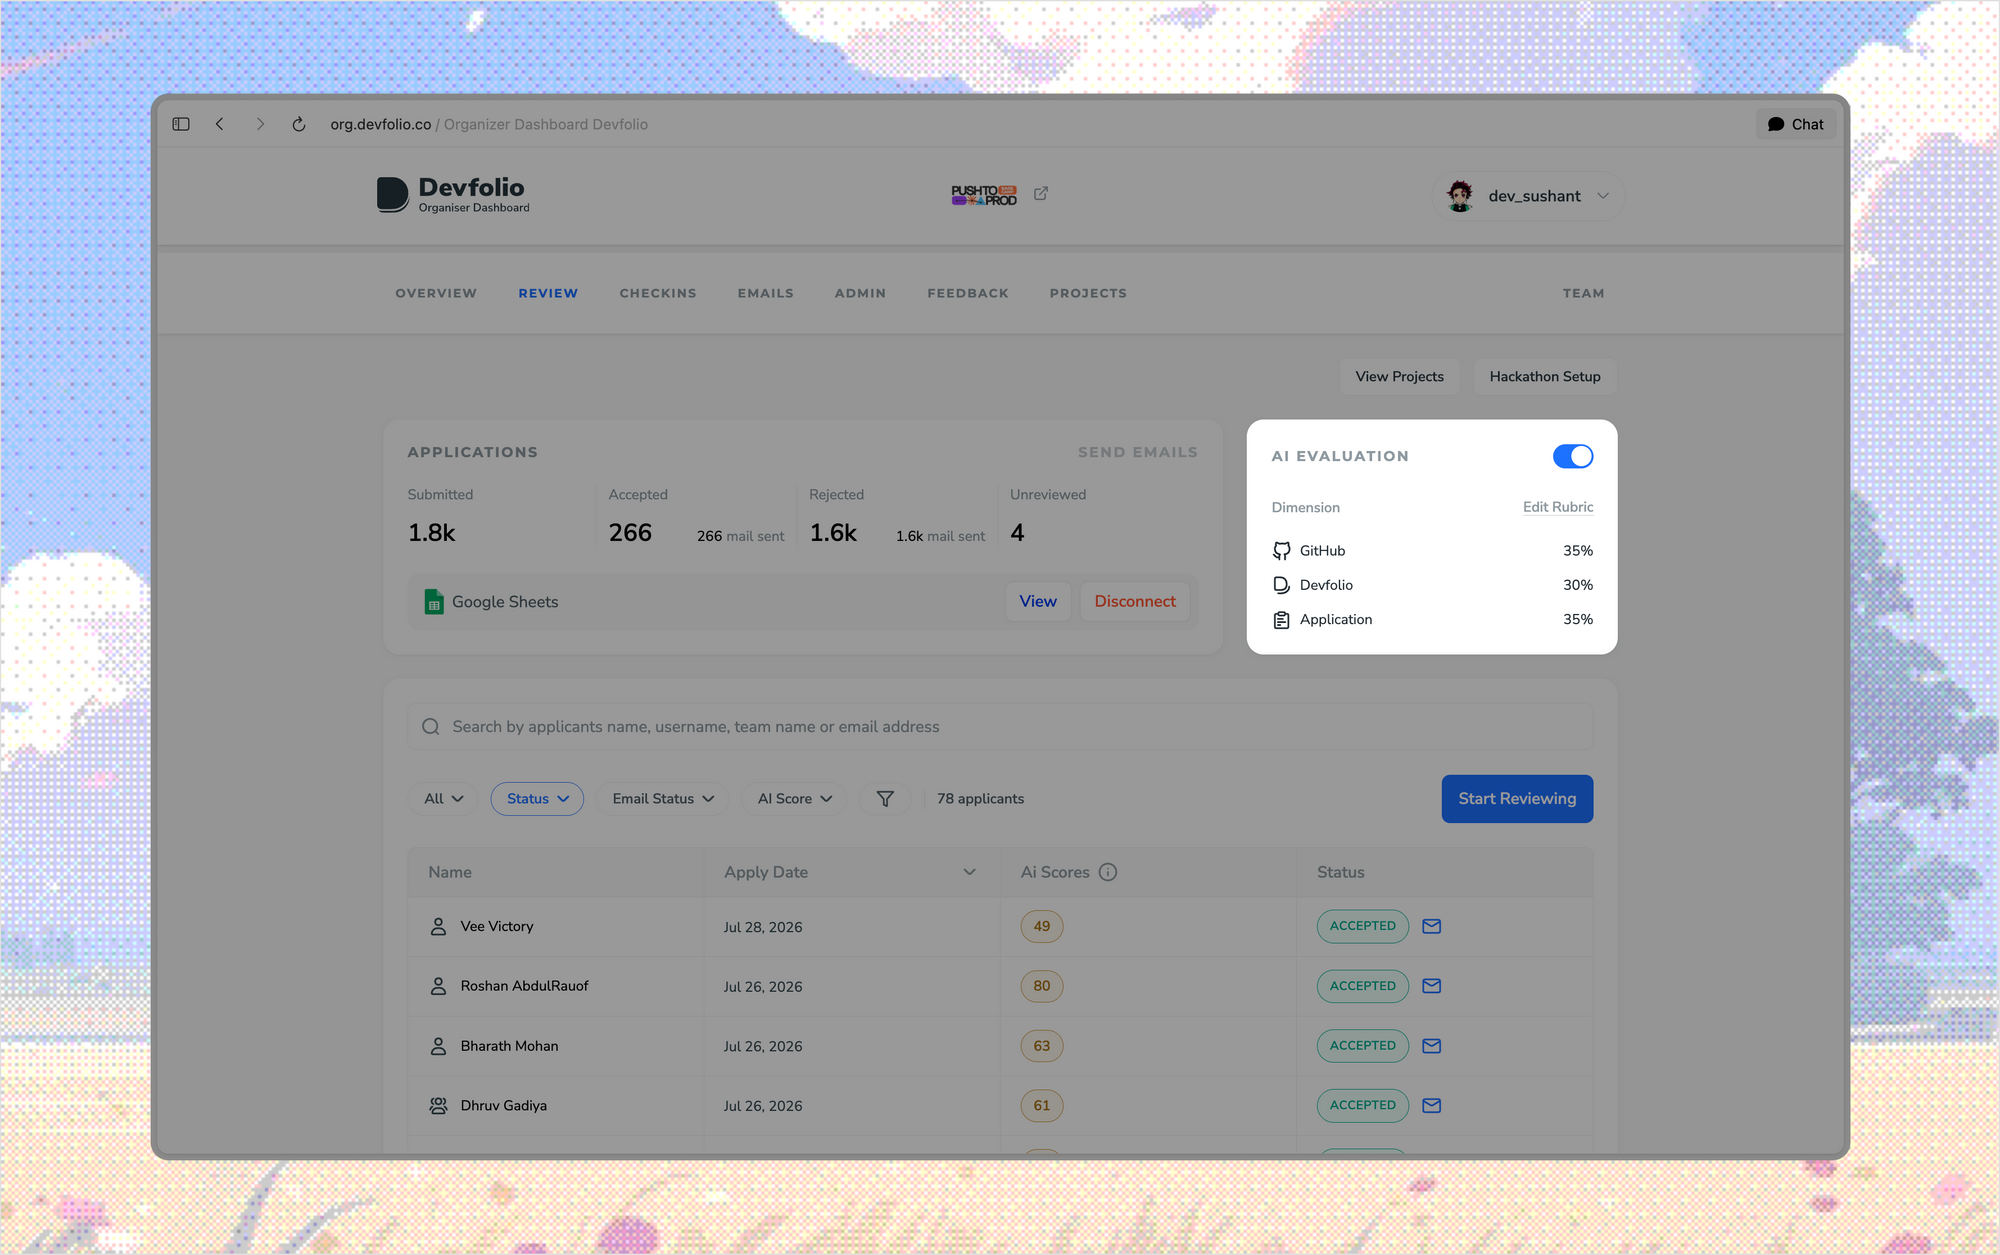The height and width of the screenshot is (1255, 2000).
Task: Sort by Apply Date chevron
Action: tap(969, 872)
